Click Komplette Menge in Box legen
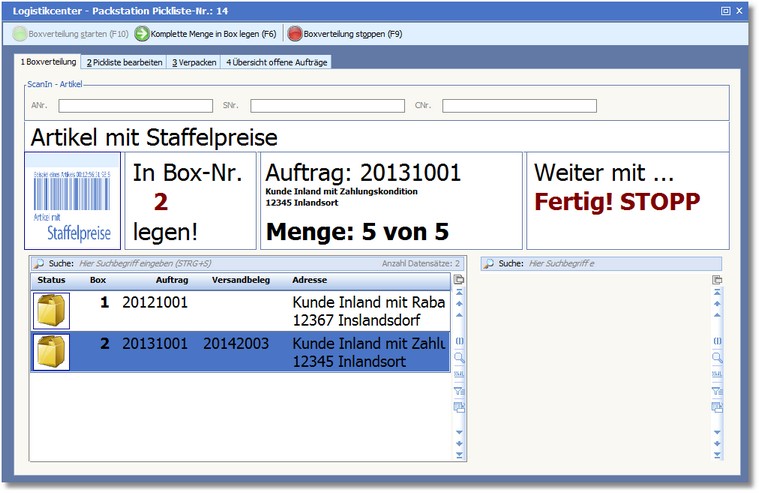The width and height of the screenshot is (759, 493). pyautogui.click(x=206, y=33)
